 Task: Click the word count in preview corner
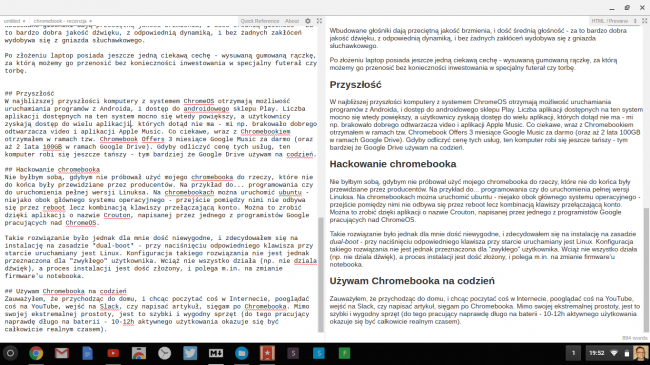(x=635, y=338)
